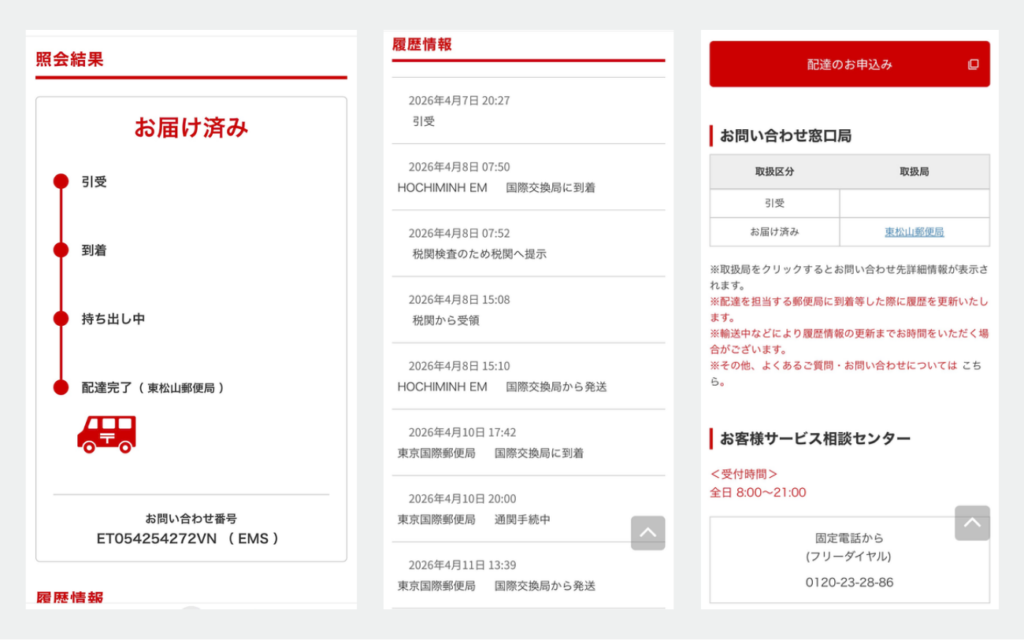The height and width of the screenshot is (640, 1024).
Task: Follow the こちら FAQ link
Action: click(970, 366)
